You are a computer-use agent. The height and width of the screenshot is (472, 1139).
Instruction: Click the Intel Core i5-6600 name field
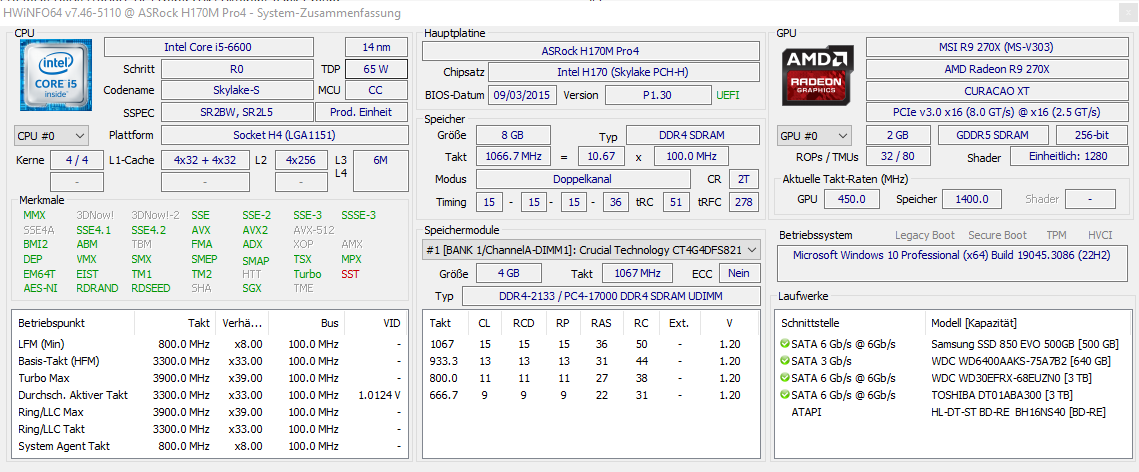click(x=209, y=47)
